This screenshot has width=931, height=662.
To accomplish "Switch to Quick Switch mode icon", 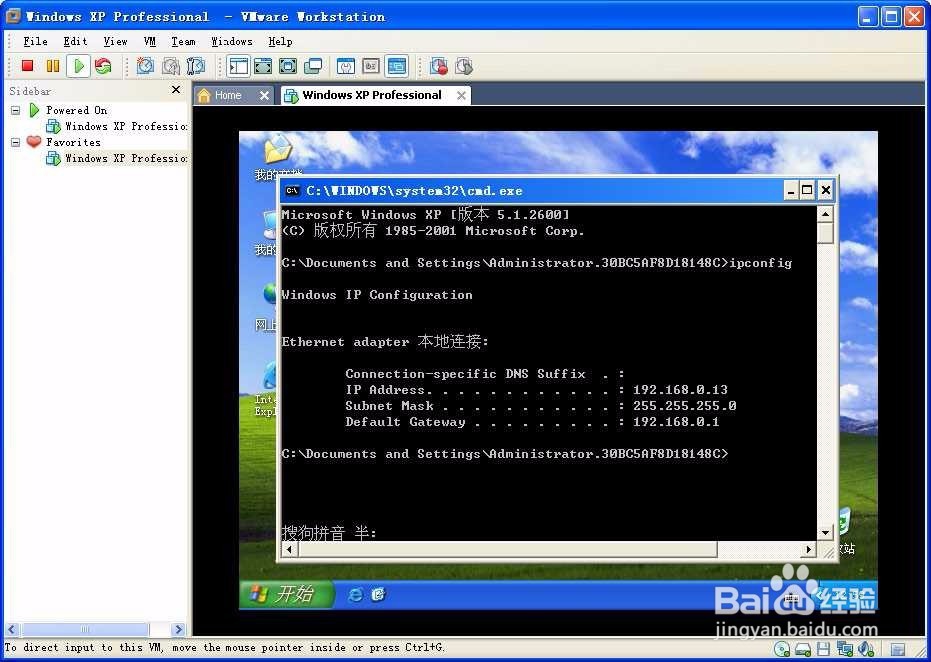I will coord(263,66).
